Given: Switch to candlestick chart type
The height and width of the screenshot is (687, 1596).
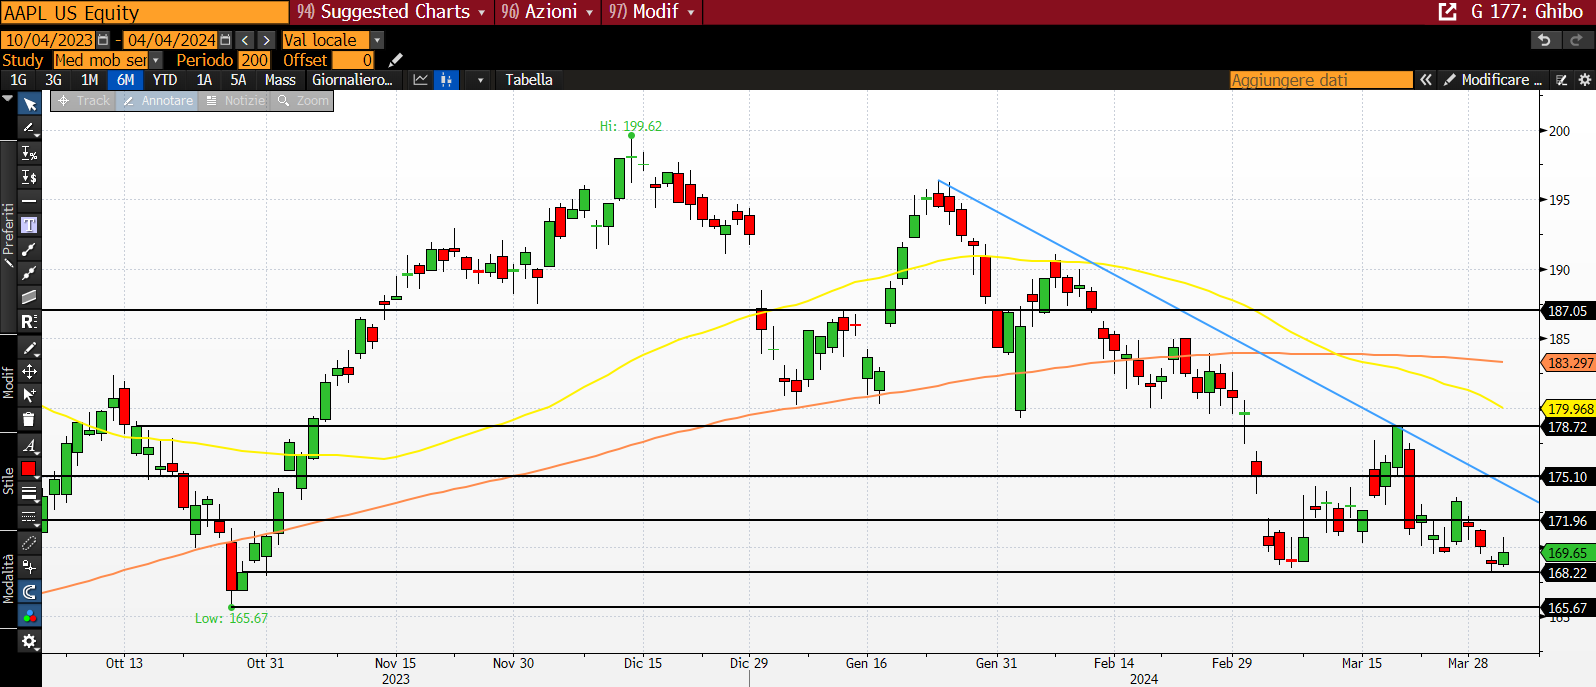Looking at the screenshot, I should coord(446,80).
